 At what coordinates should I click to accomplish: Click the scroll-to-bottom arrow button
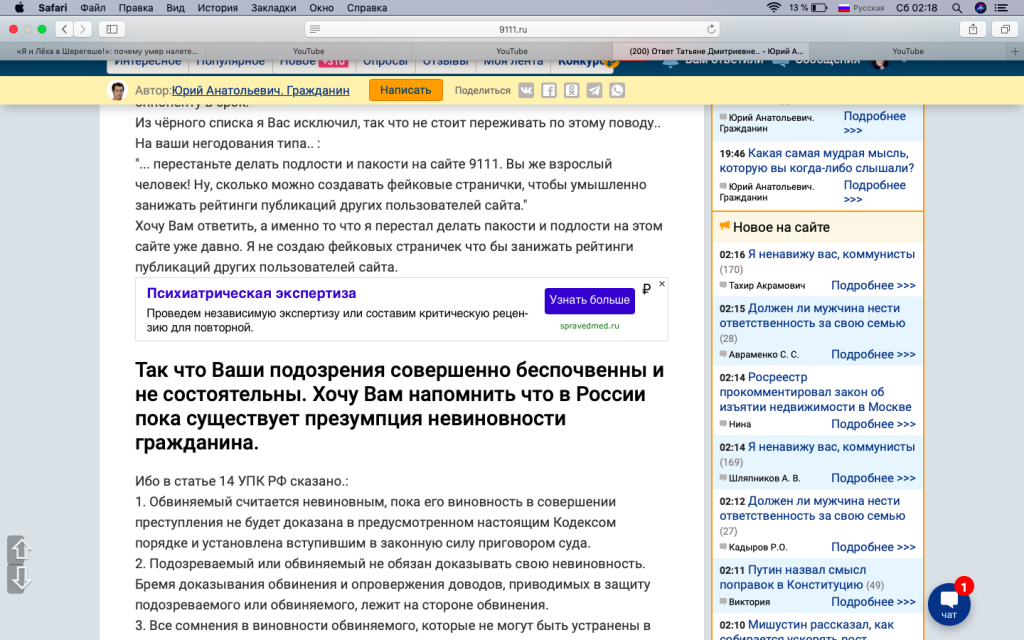click(x=21, y=579)
